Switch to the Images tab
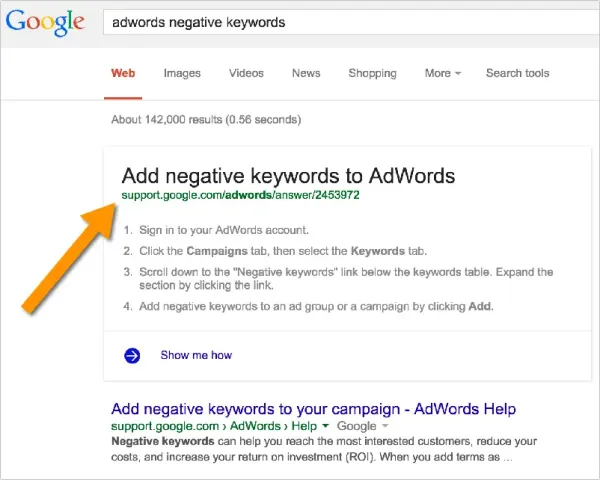This screenshot has height=480, width=600. coord(182,73)
